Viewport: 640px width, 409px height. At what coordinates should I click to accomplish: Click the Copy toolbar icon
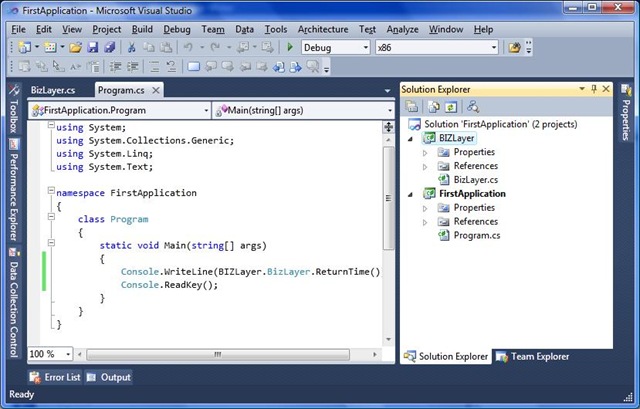149,47
